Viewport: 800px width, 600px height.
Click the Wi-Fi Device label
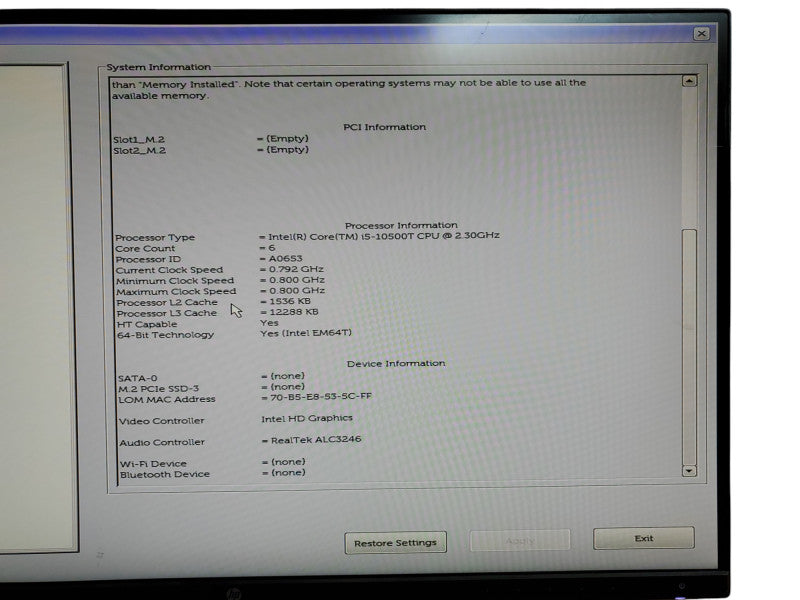153,464
